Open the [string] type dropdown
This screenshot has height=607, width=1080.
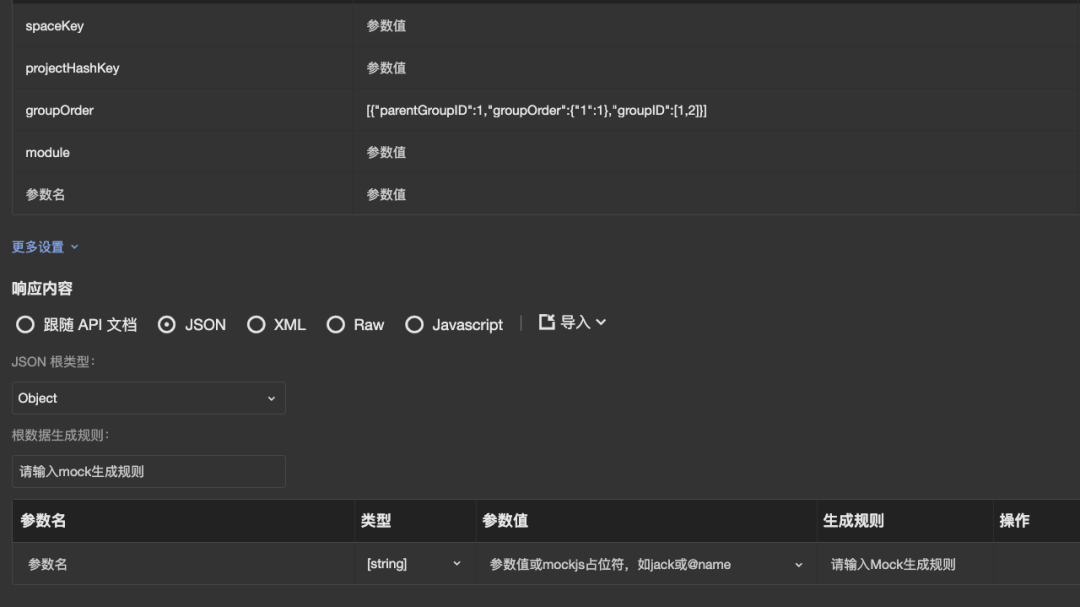(414, 564)
